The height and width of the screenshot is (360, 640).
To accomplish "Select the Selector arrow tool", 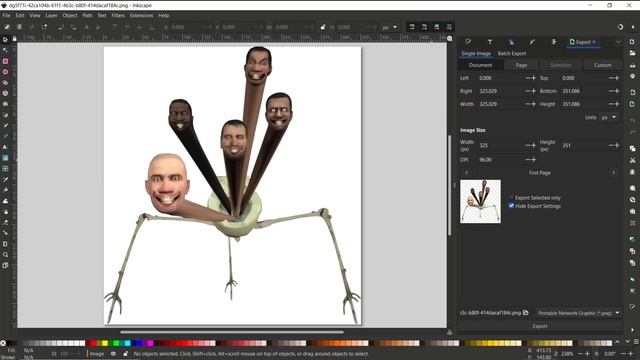I will (x=5, y=40).
